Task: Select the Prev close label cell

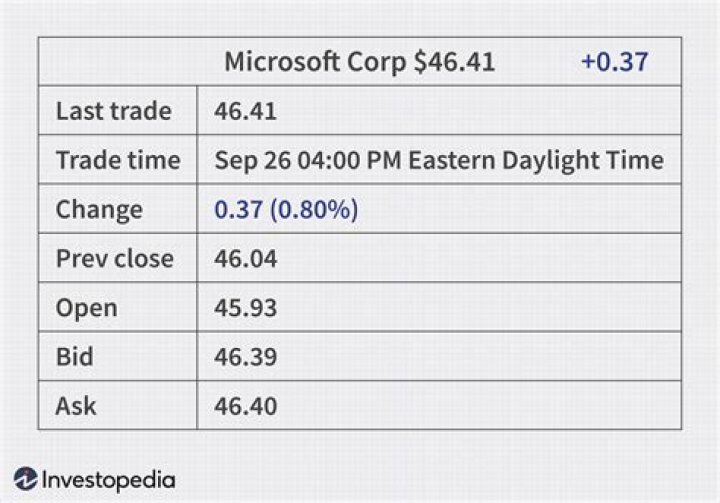Action: click(x=114, y=259)
